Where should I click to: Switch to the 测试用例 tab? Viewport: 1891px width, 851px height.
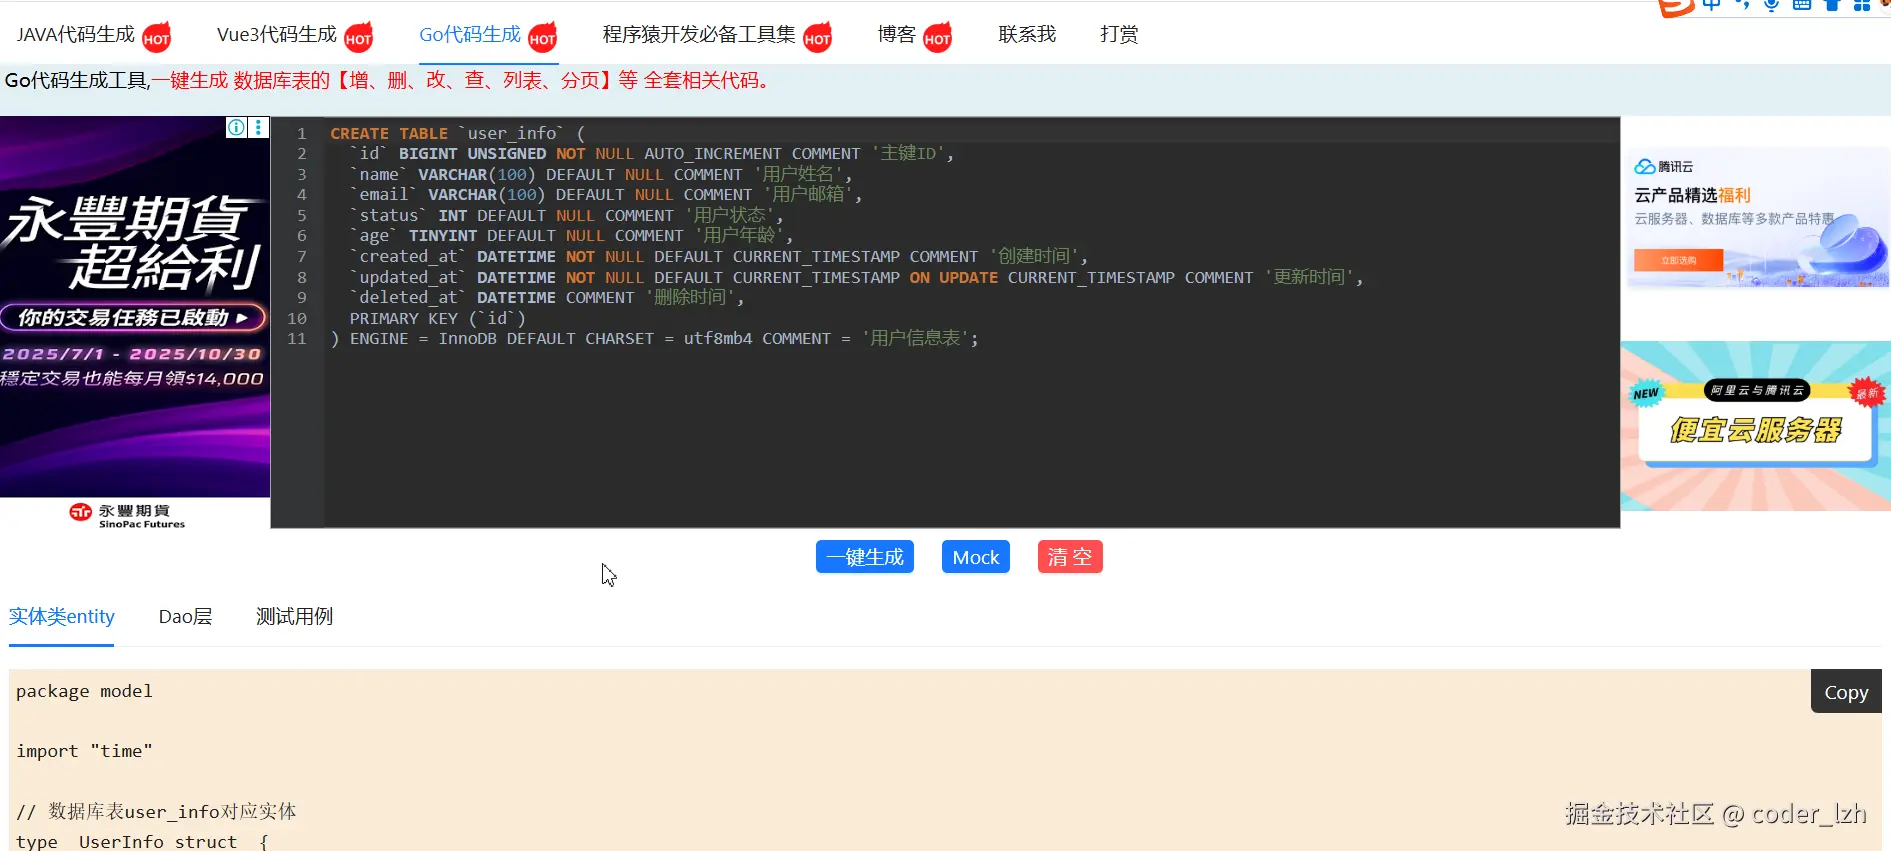pyautogui.click(x=294, y=617)
